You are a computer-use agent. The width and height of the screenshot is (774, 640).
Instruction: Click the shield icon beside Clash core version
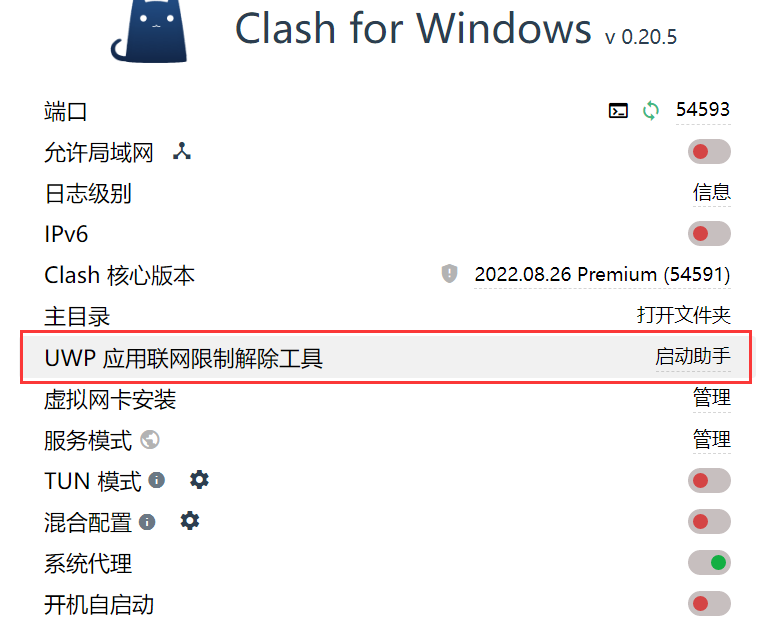[449, 273]
